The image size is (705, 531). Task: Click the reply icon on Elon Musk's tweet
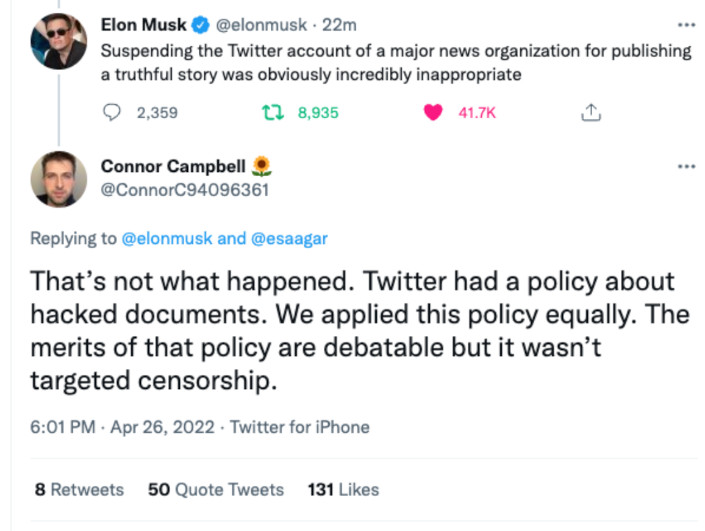[x=112, y=113]
